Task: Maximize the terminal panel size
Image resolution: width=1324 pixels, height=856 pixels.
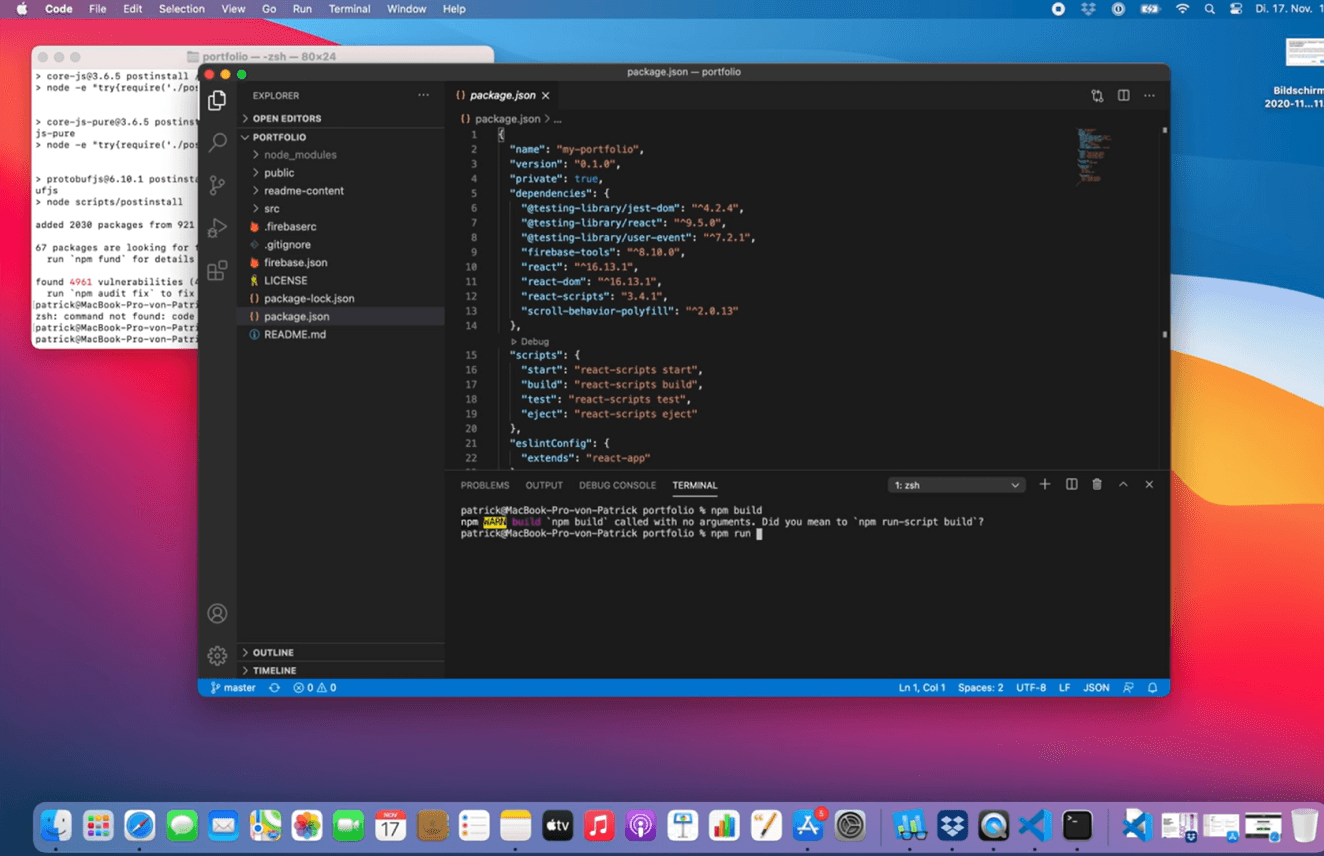Action: pyautogui.click(x=1123, y=485)
